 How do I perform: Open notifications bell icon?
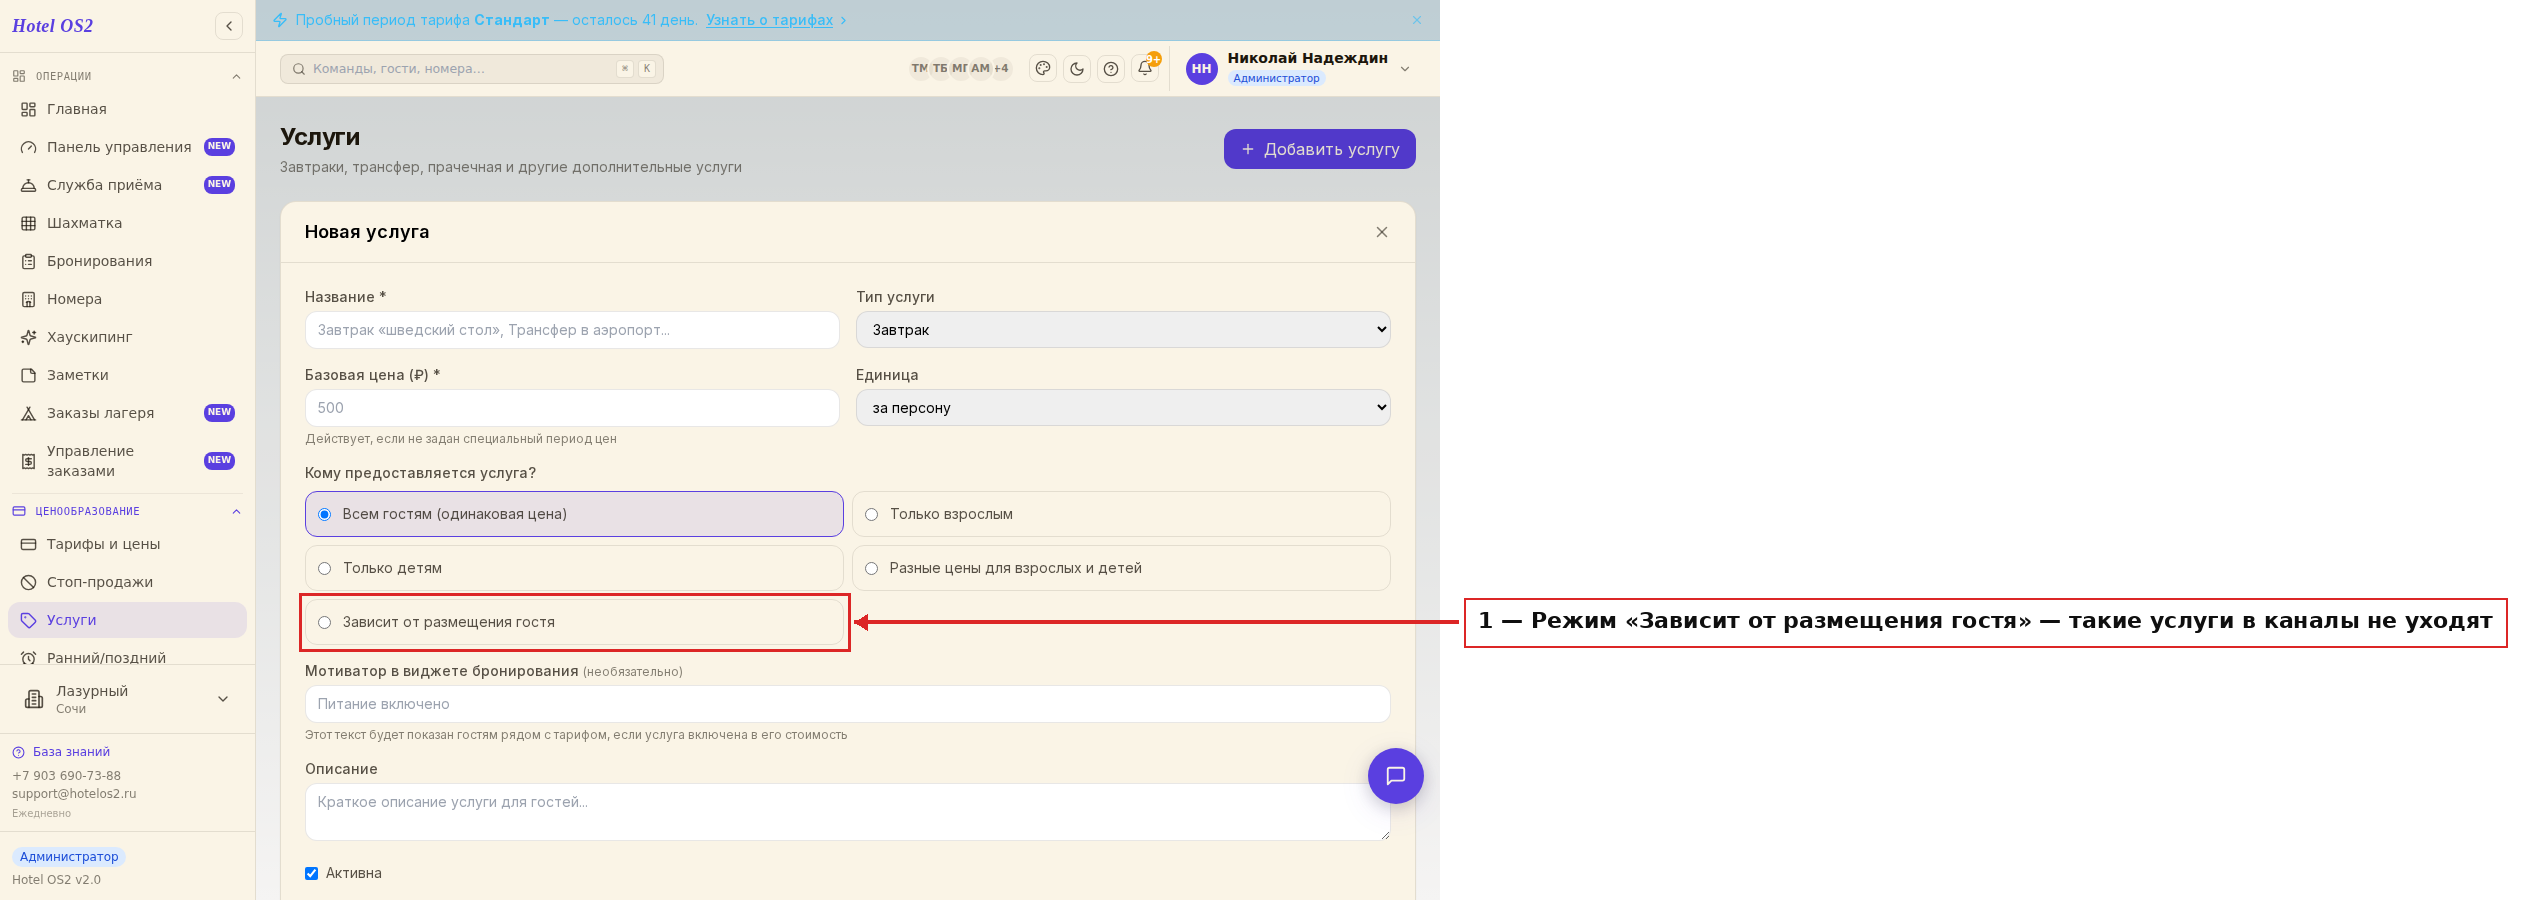point(1145,69)
